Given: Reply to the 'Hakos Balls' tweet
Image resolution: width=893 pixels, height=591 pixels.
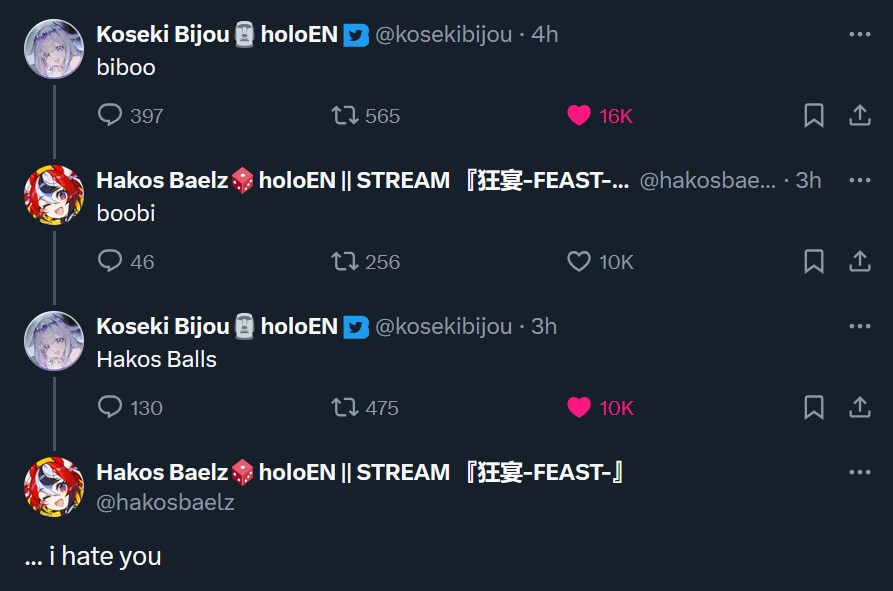Looking at the screenshot, I should (x=110, y=407).
